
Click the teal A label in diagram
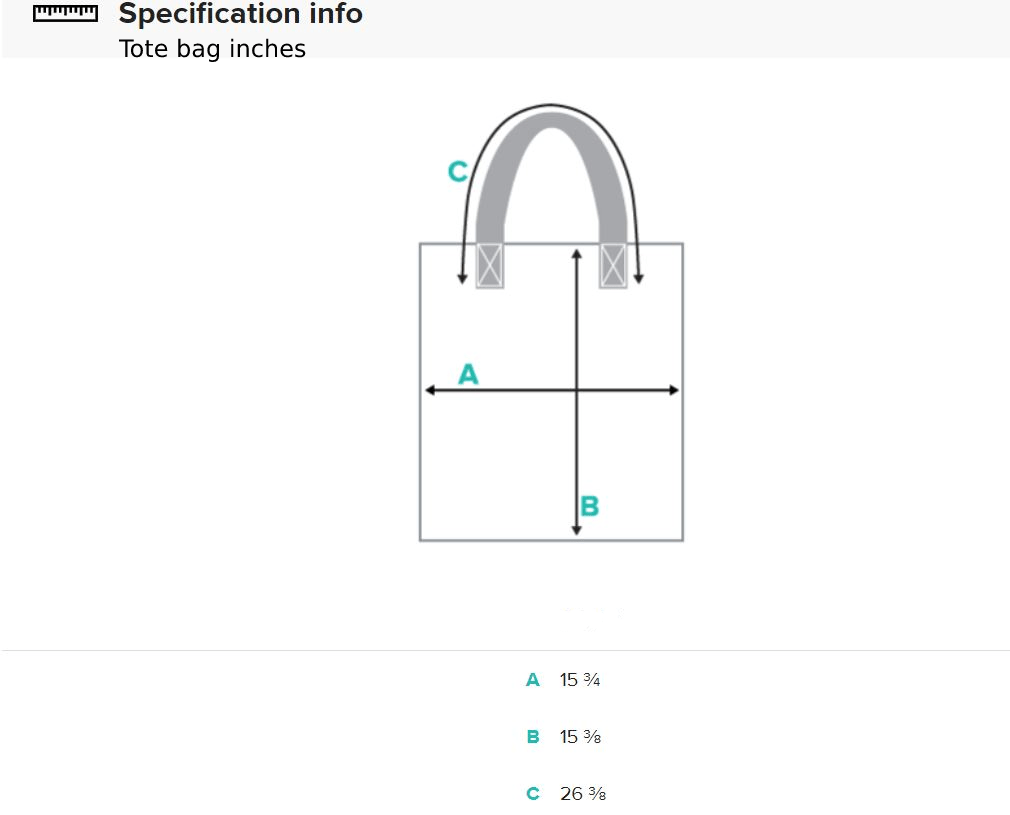click(x=468, y=375)
